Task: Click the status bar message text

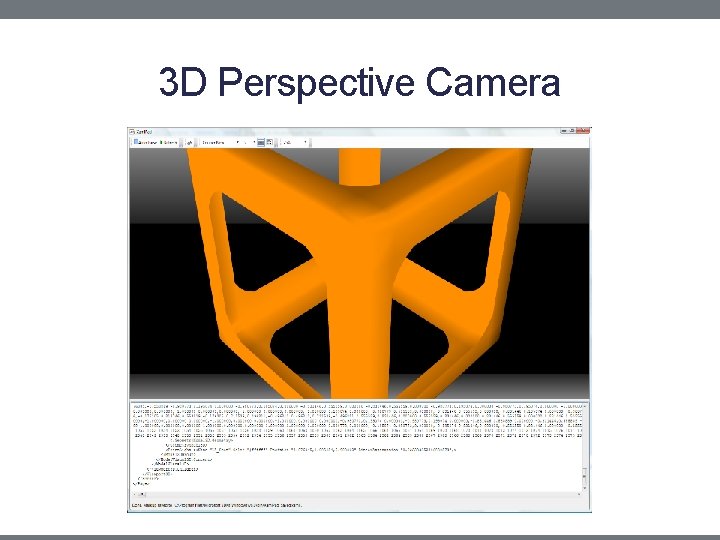Action: click(x=217, y=505)
